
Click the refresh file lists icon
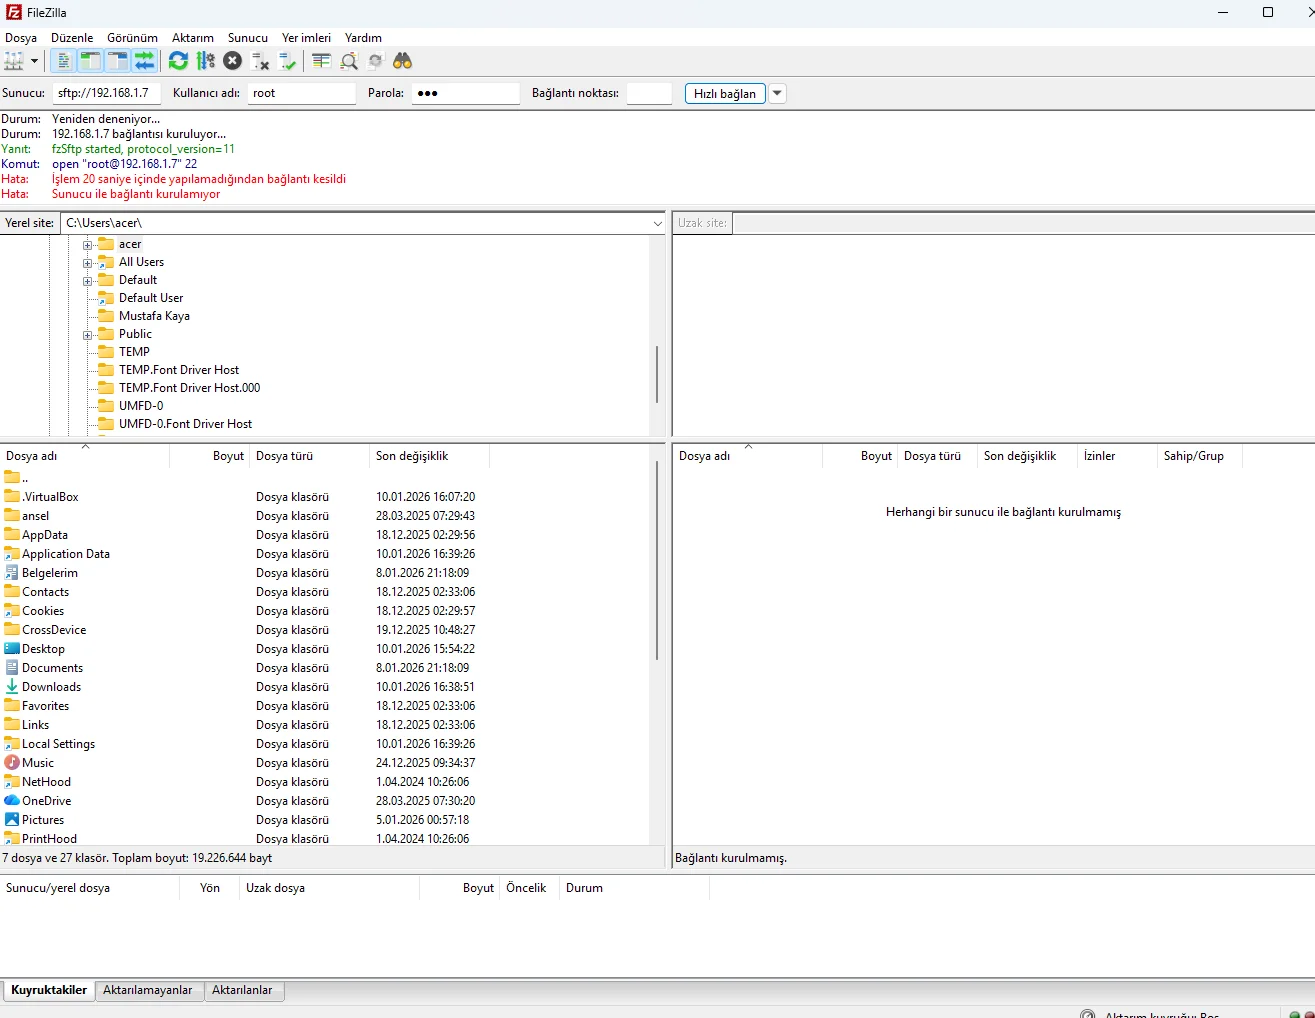pos(178,61)
